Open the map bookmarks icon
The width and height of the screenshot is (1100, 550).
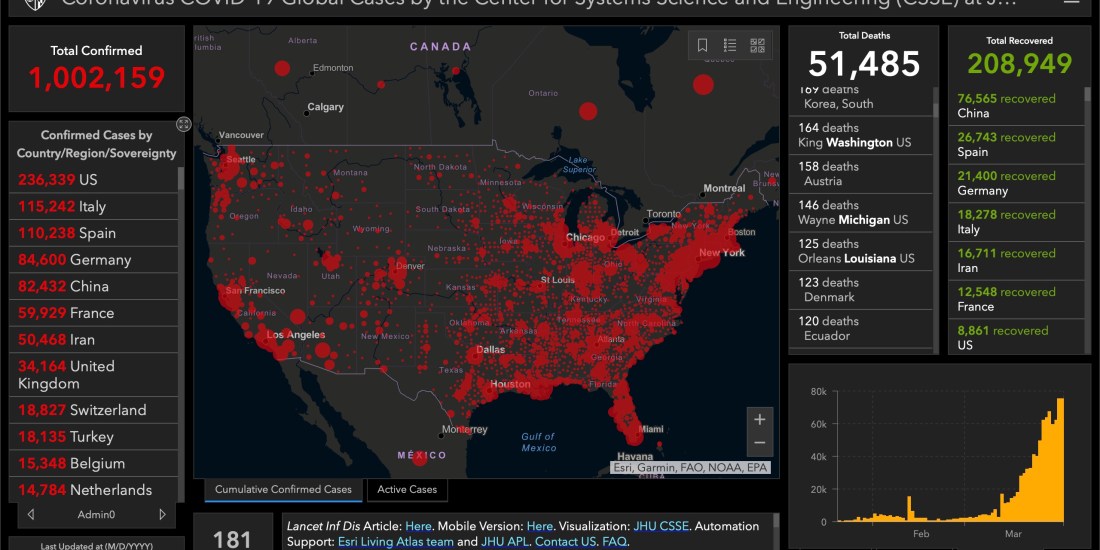pyautogui.click(x=703, y=46)
